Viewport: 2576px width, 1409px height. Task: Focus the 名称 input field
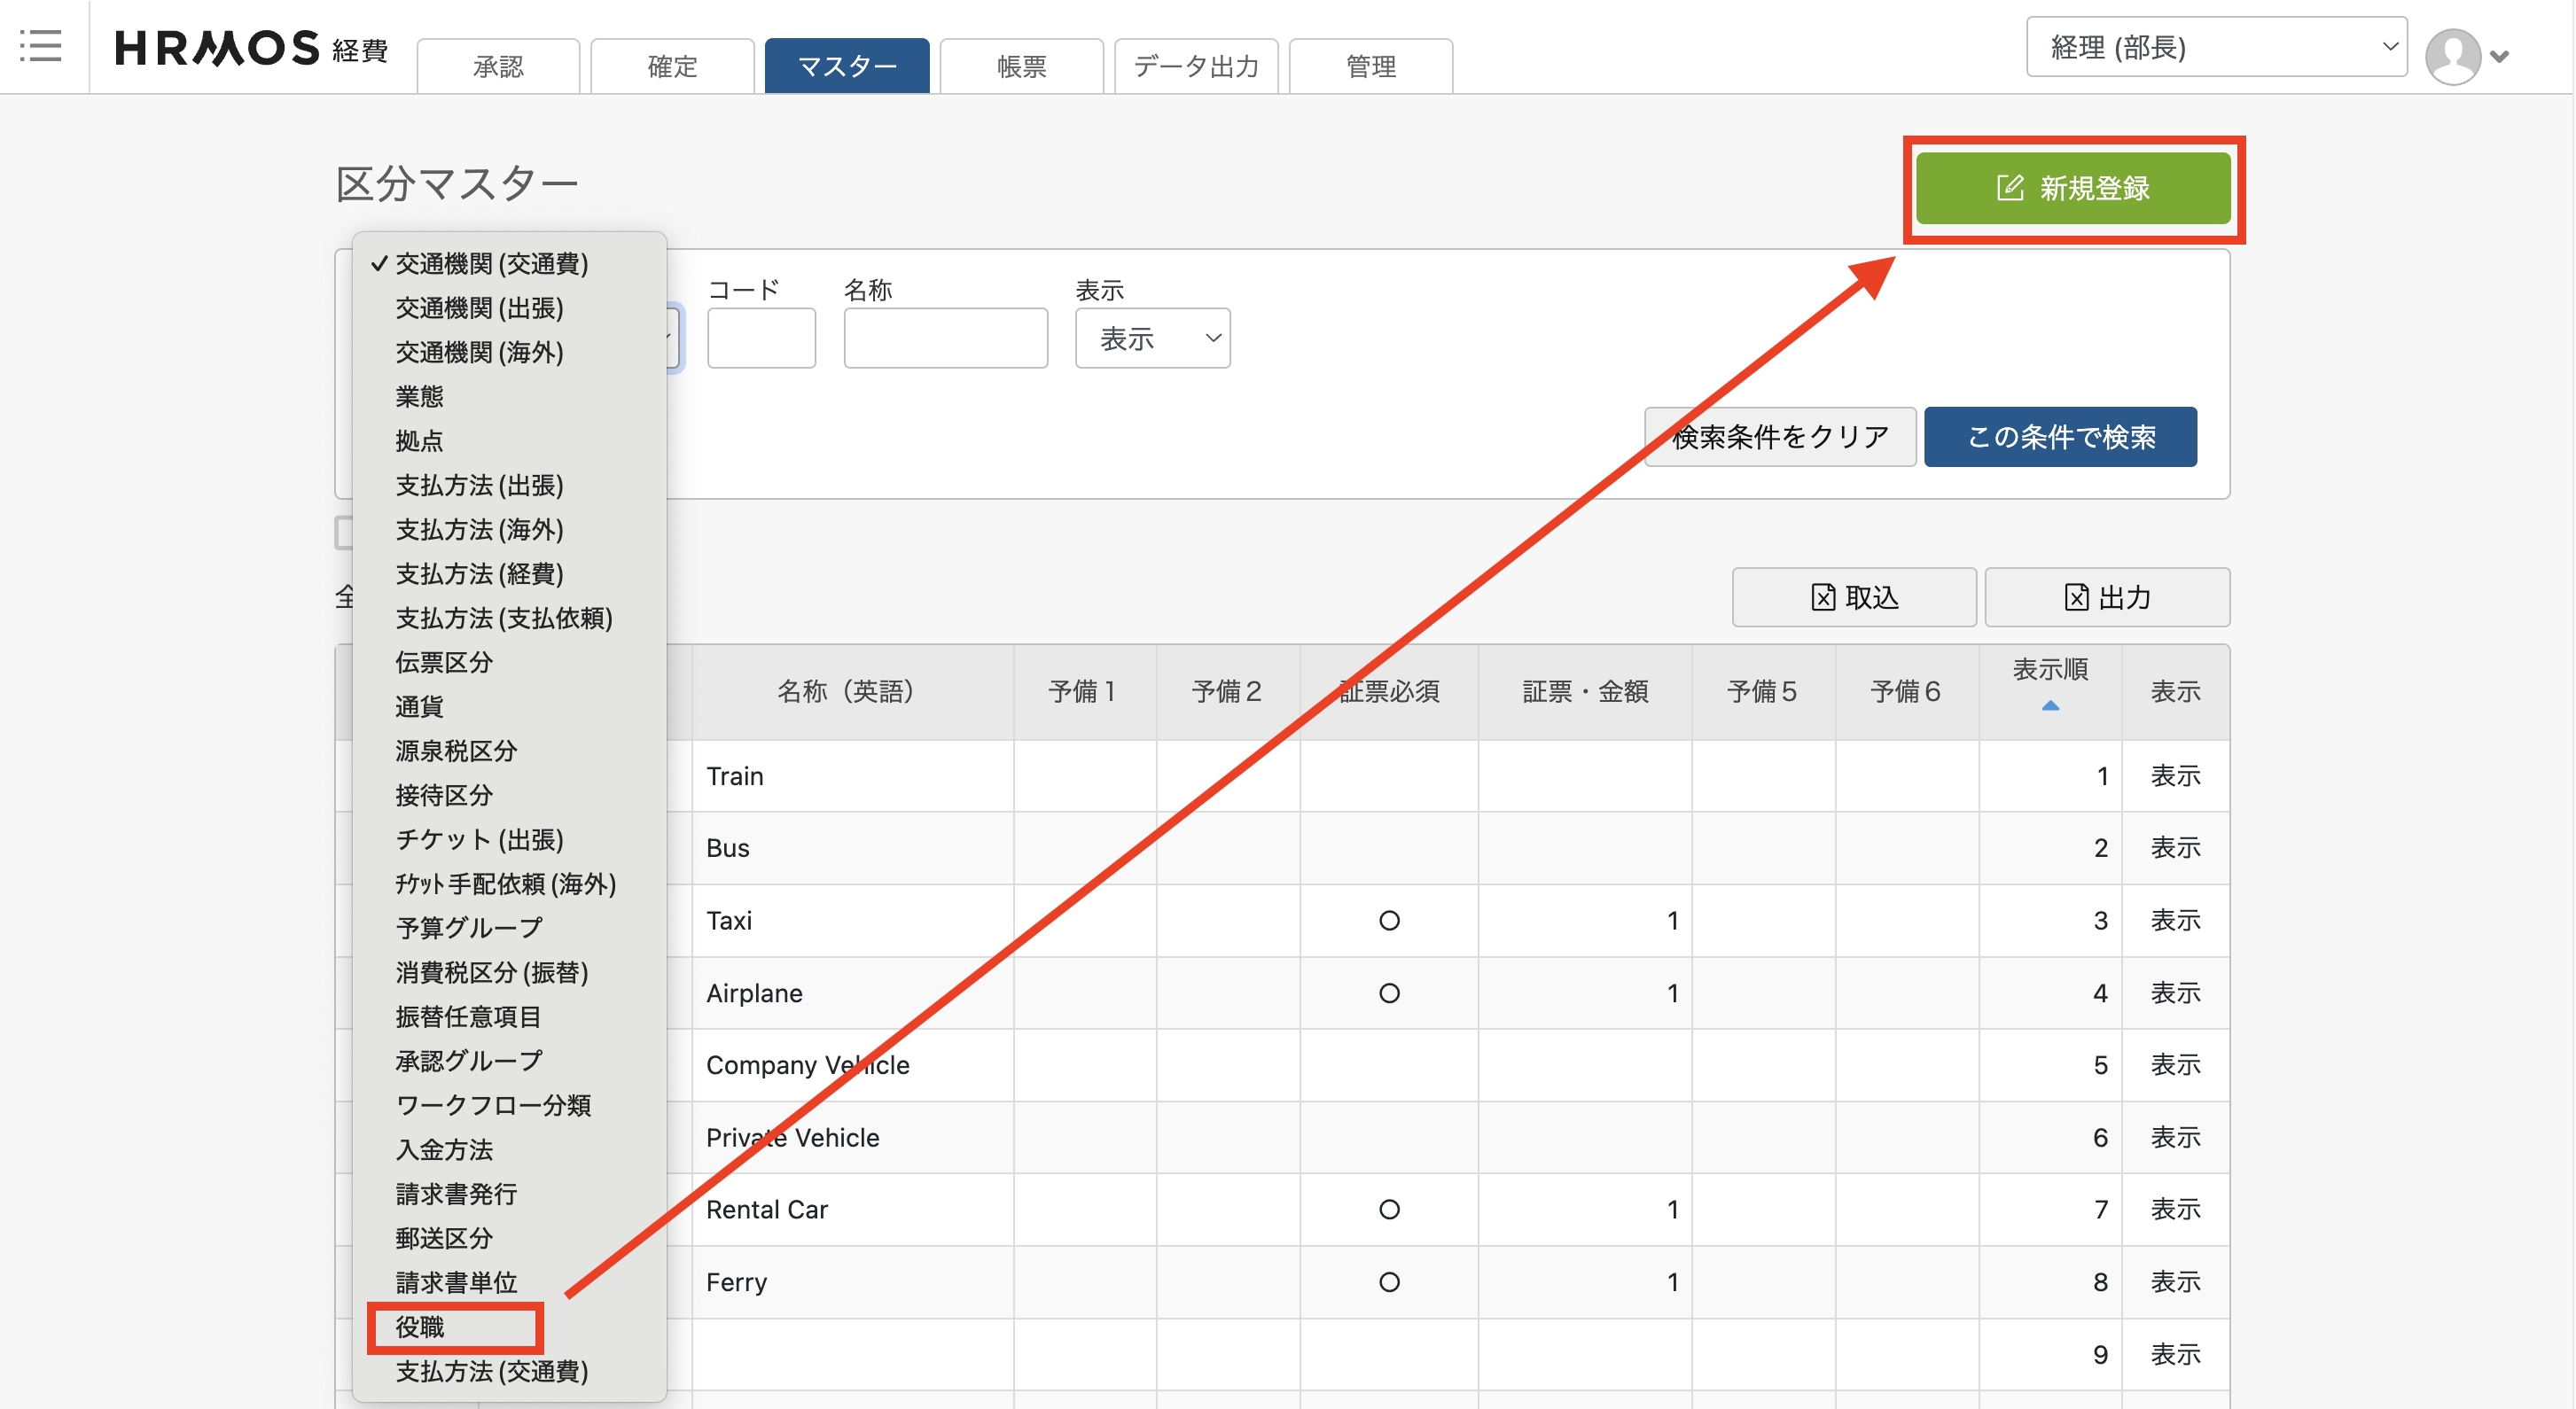945,338
